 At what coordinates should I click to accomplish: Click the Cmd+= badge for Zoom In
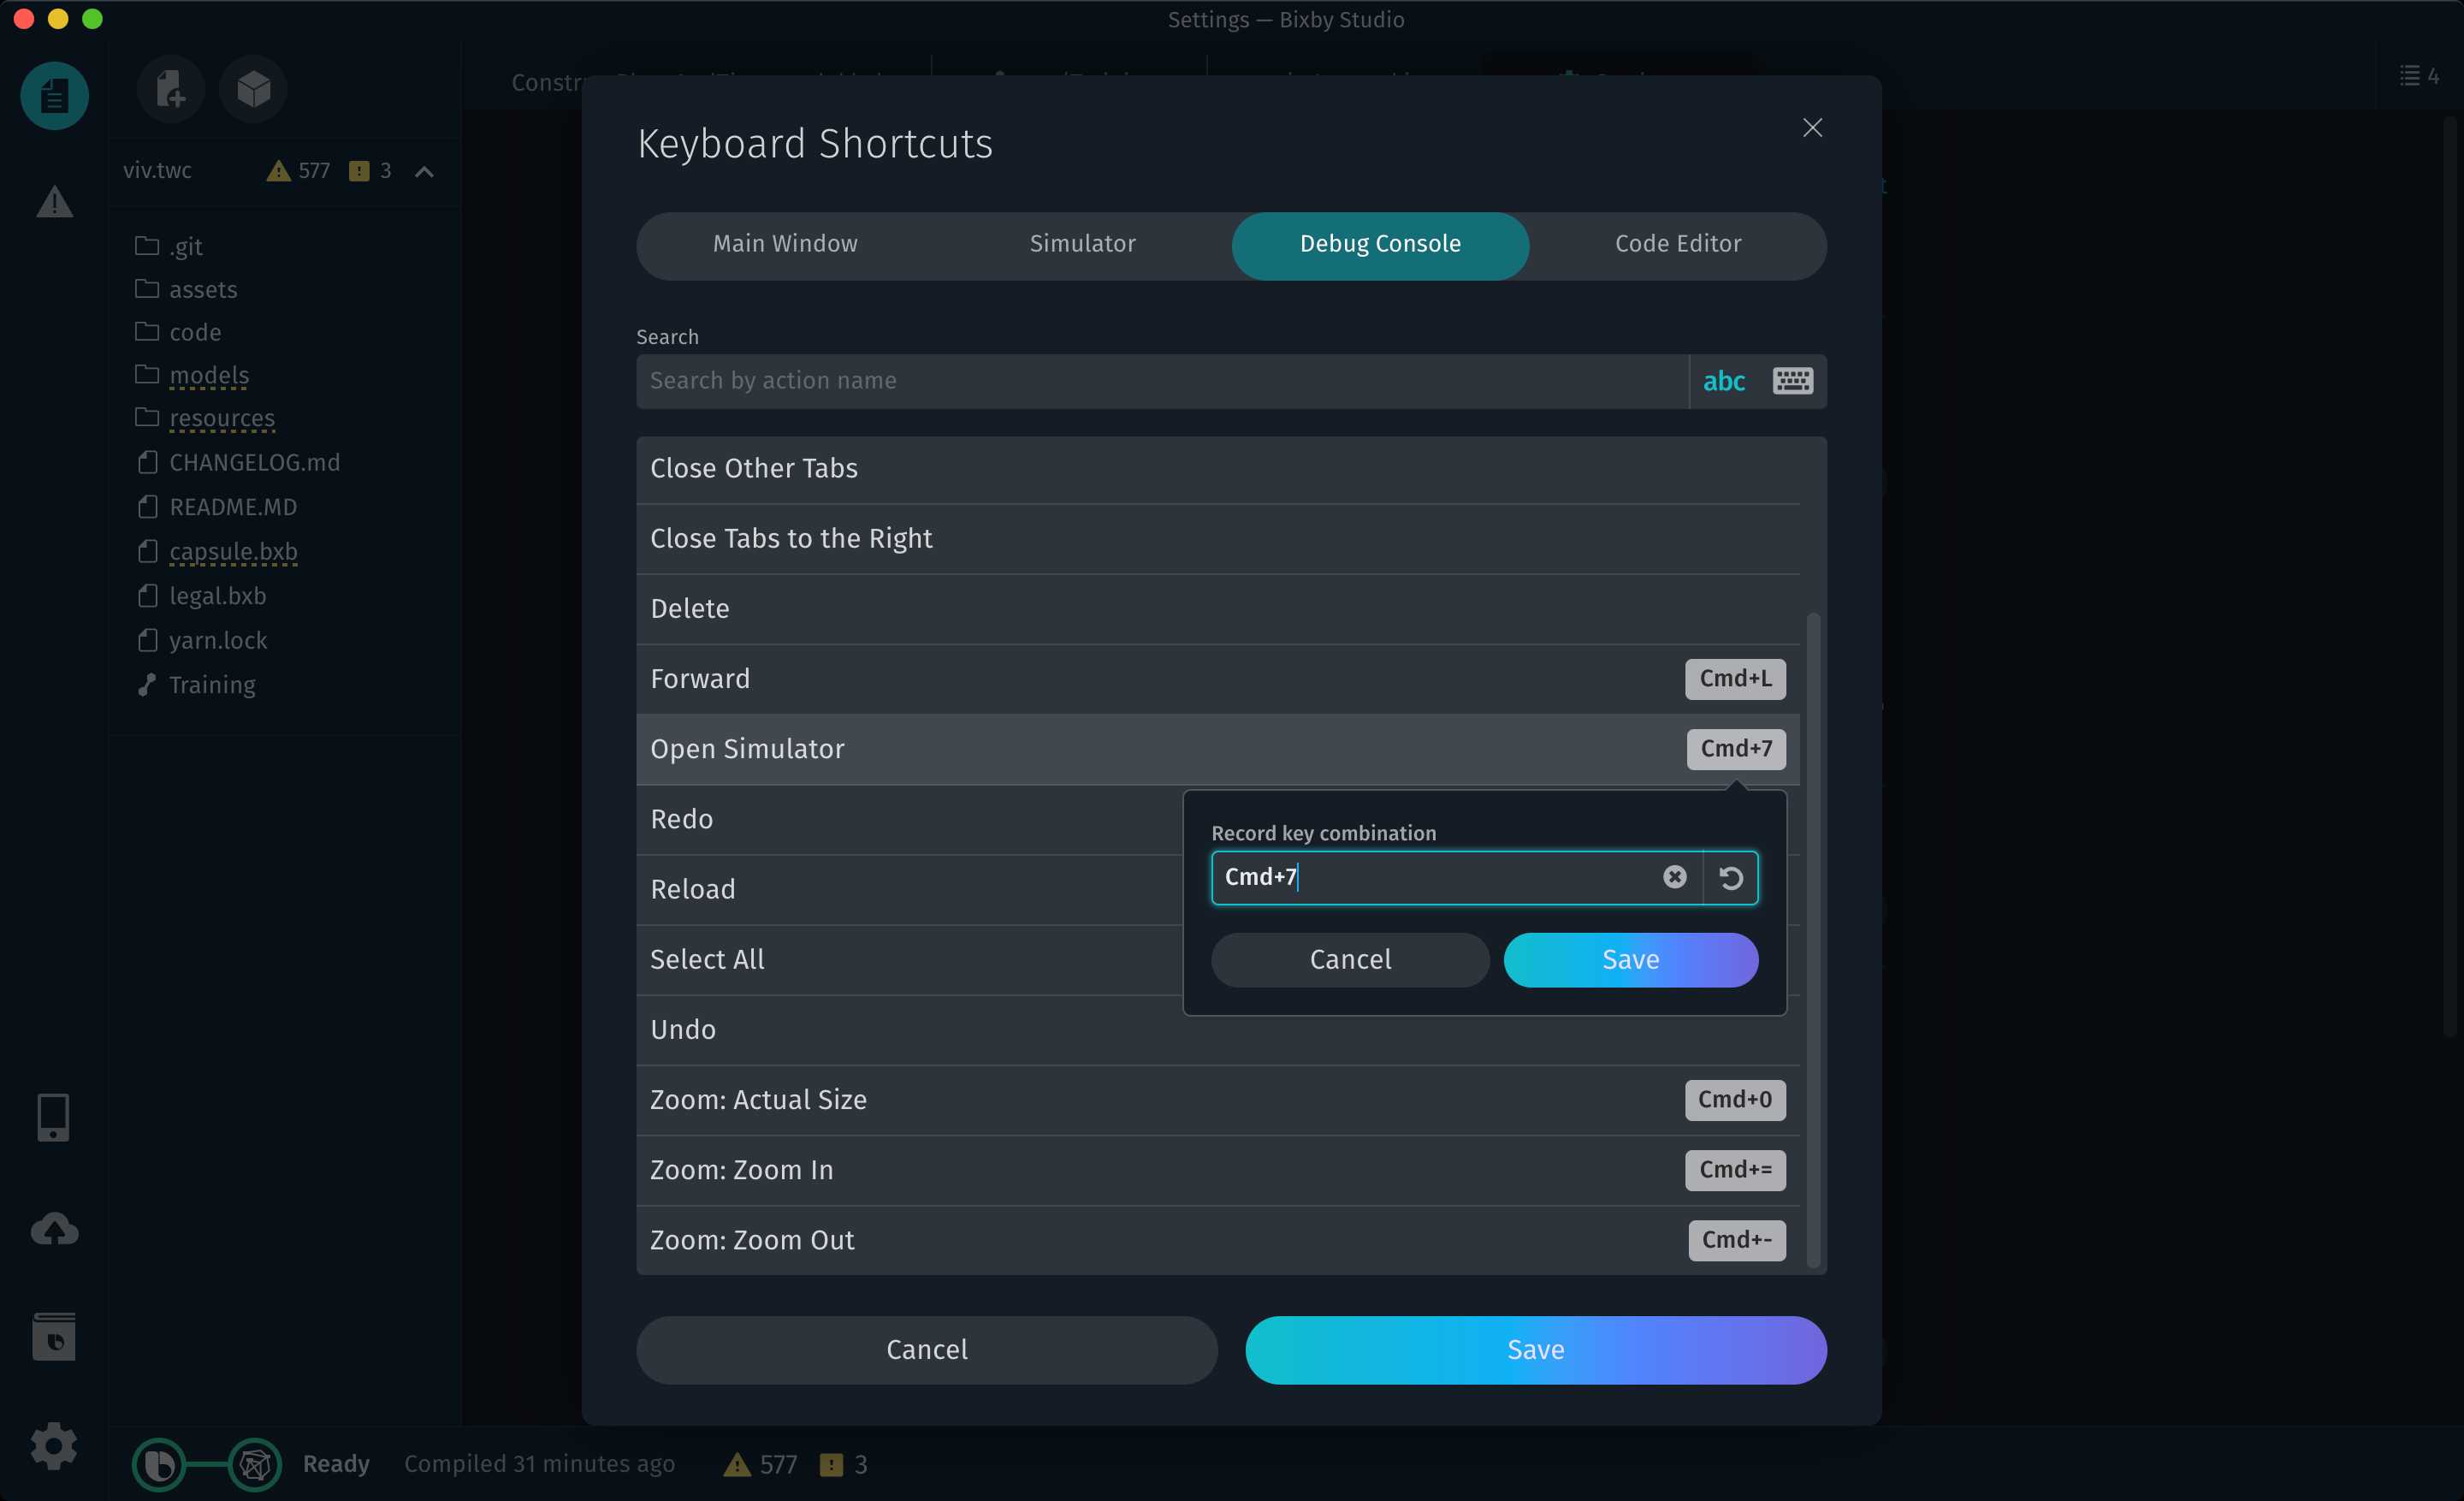tap(1735, 1170)
